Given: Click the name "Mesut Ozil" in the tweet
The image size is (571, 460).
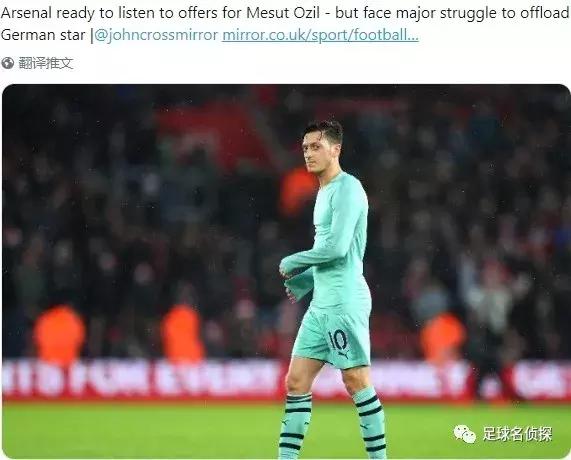Looking at the screenshot, I should 283,13.
